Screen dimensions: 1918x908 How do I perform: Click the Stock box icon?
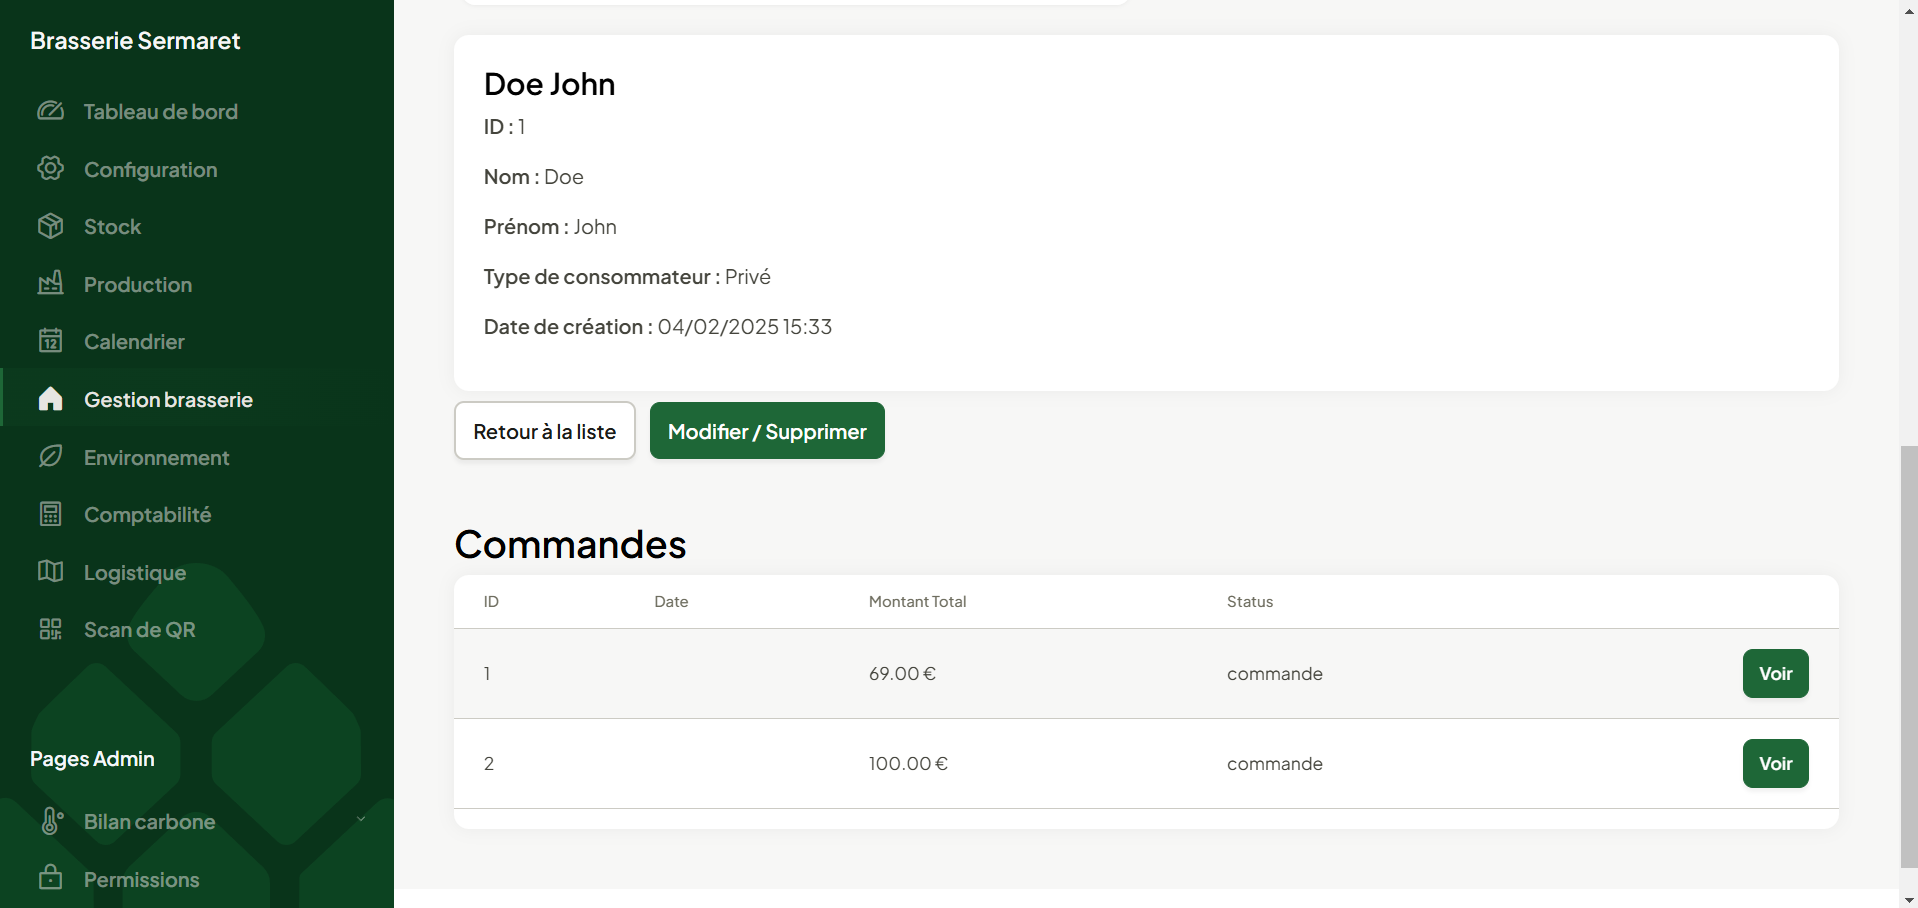(x=50, y=226)
